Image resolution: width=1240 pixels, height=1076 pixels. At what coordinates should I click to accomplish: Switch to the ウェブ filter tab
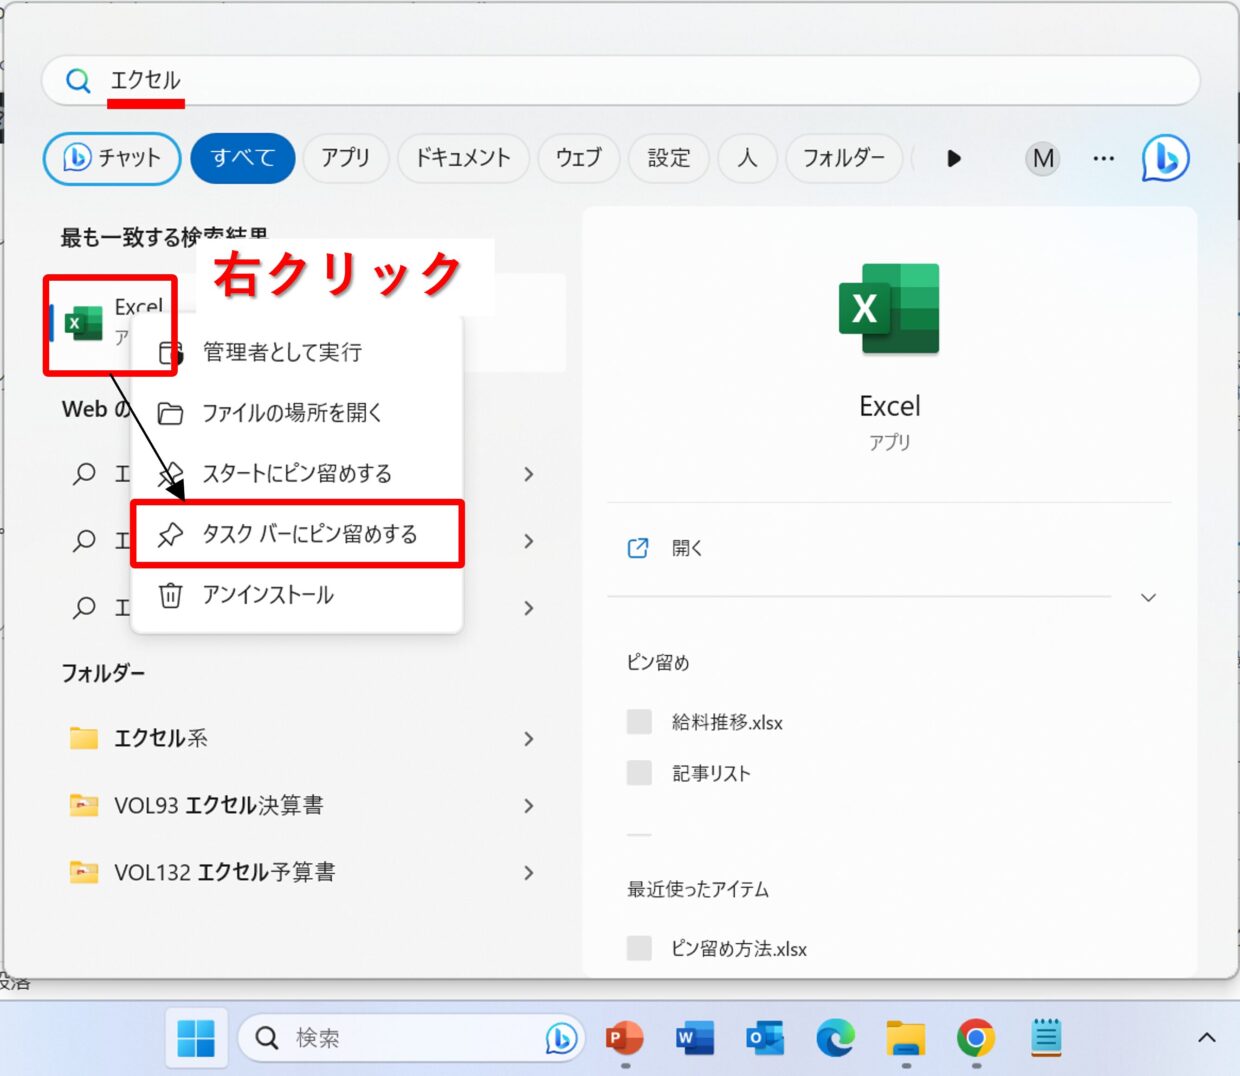(x=579, y=158)
